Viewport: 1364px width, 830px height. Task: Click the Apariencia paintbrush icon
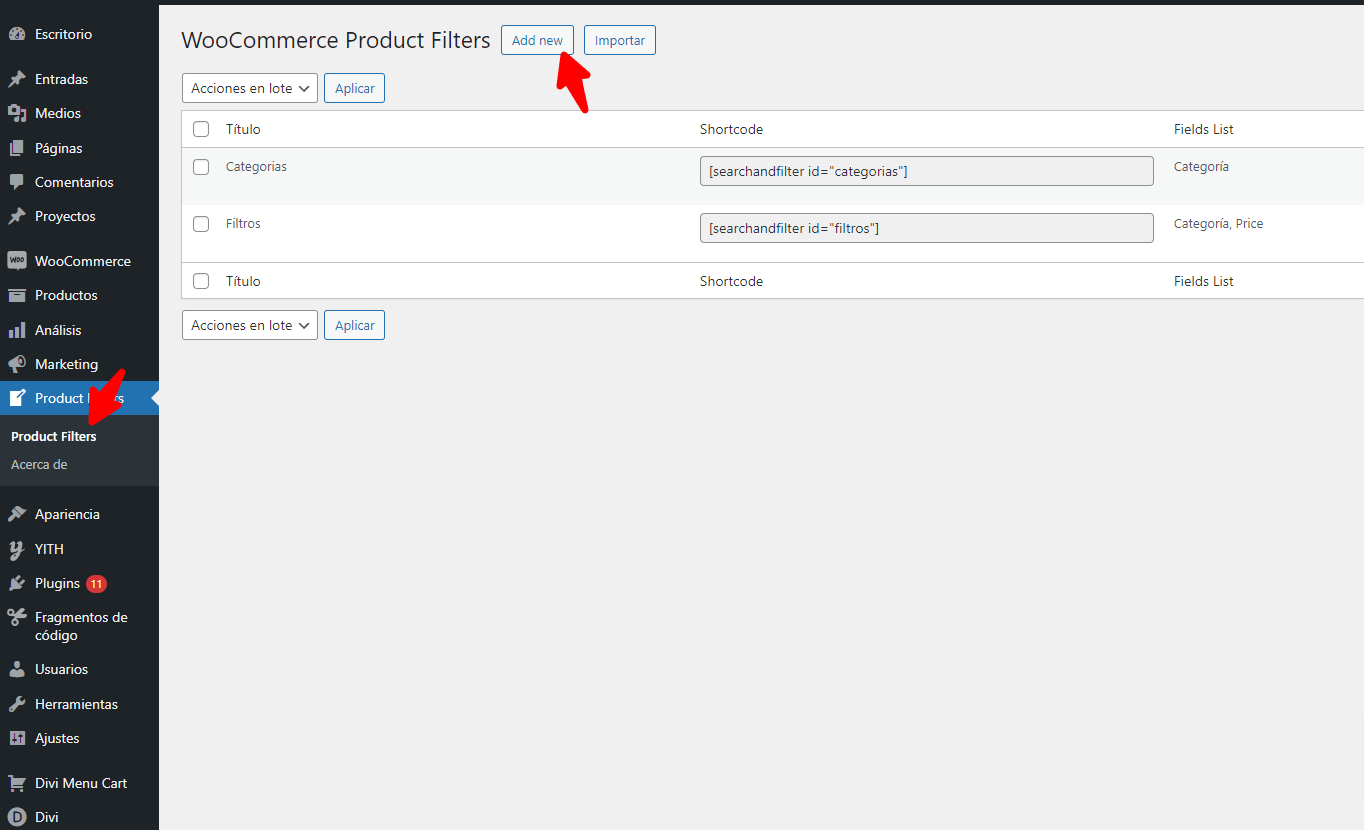[x=17, y=514]
